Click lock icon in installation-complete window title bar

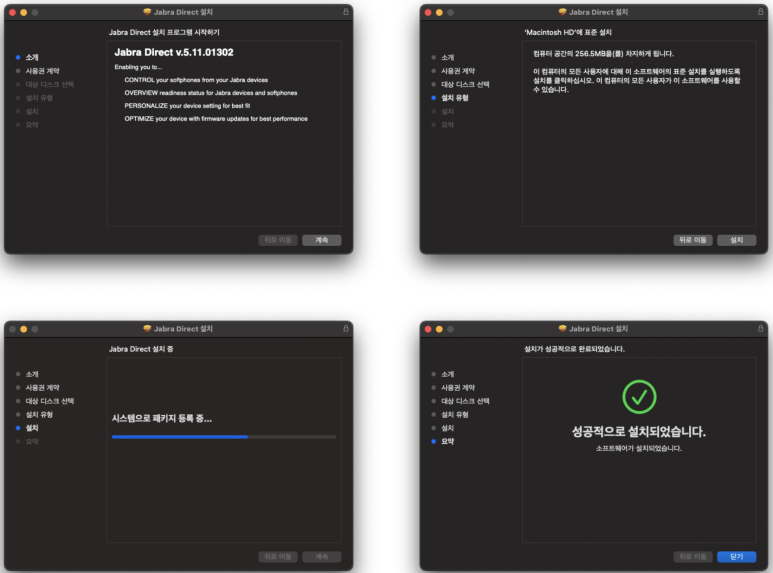pyautogui.click(x=761, y=328)
